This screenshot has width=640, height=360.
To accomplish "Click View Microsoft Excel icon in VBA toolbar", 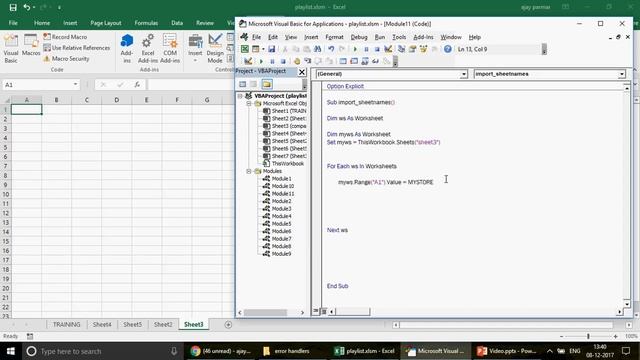I will [x=244, y=49].
